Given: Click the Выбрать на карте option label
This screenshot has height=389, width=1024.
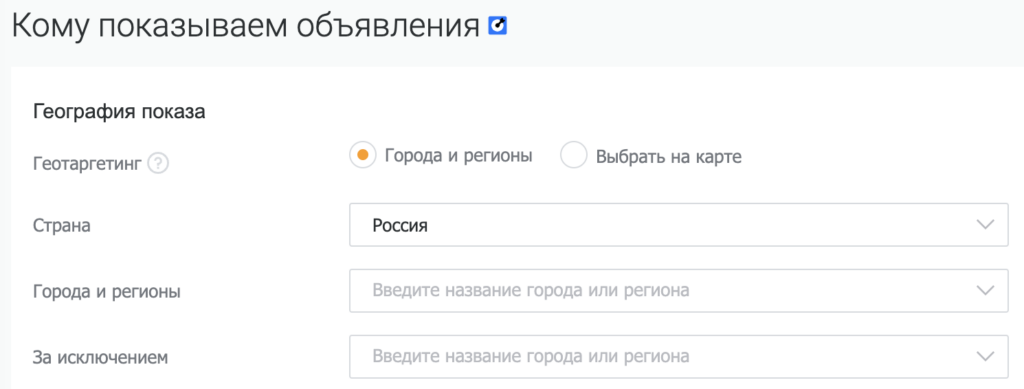Looking at the screenshot, I should pyautogui.click(x=669, y=157).
